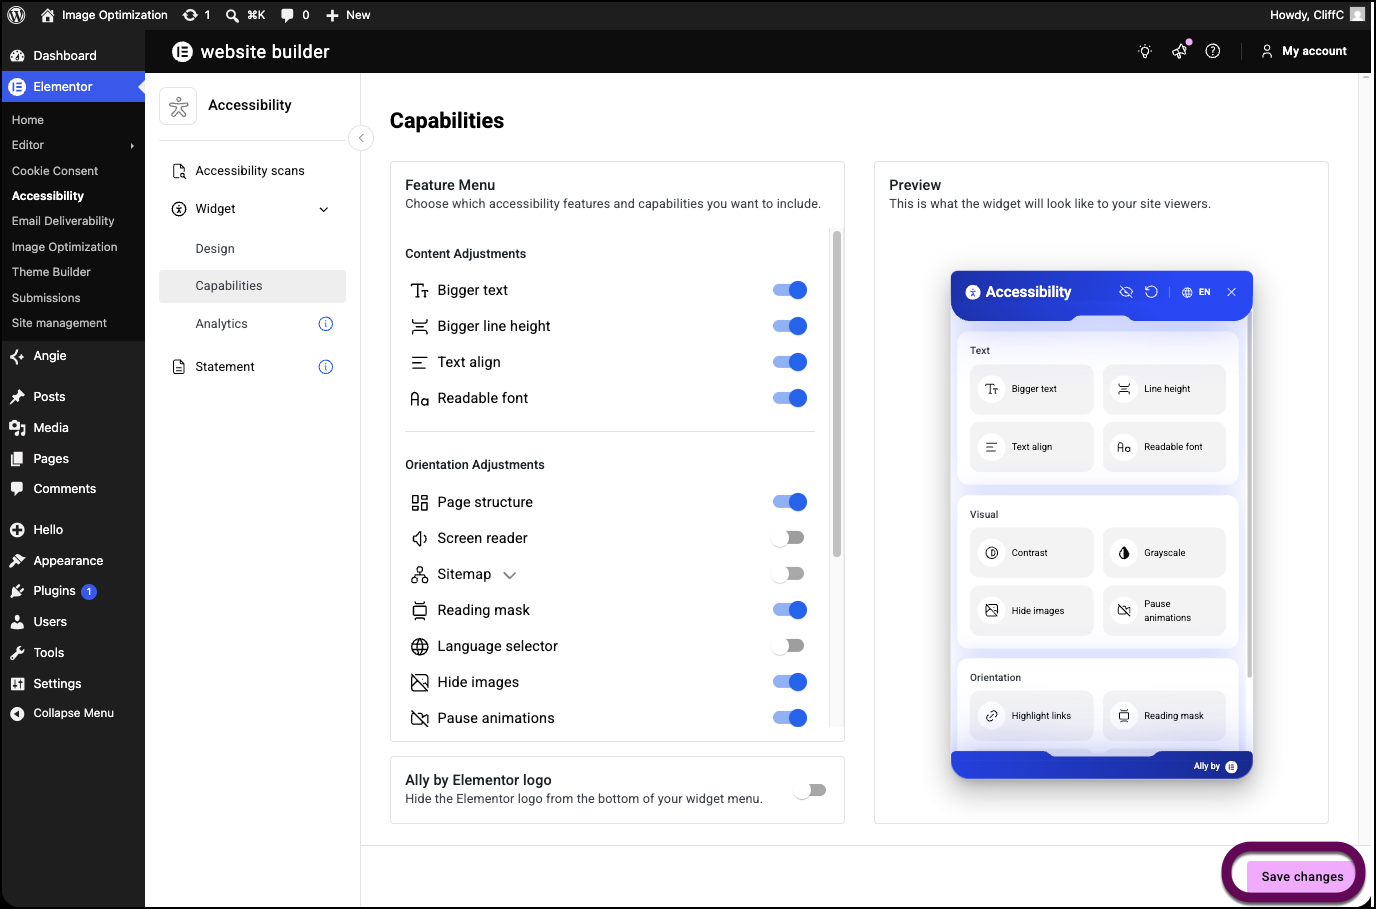
Task: Open the help question mark icon
Action: (1213, 51)
